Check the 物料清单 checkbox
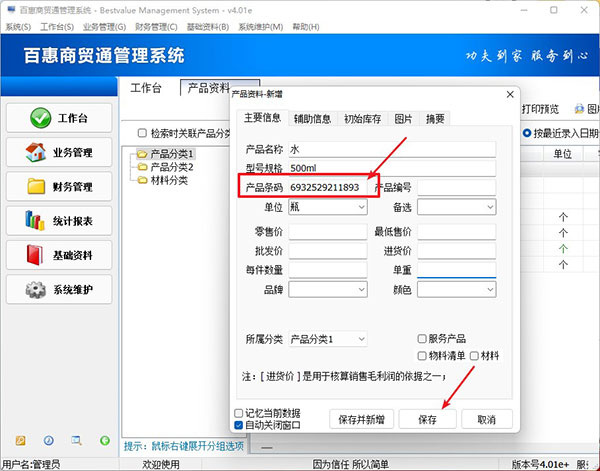Screen dimensions: 600x471 coord(422,356)
